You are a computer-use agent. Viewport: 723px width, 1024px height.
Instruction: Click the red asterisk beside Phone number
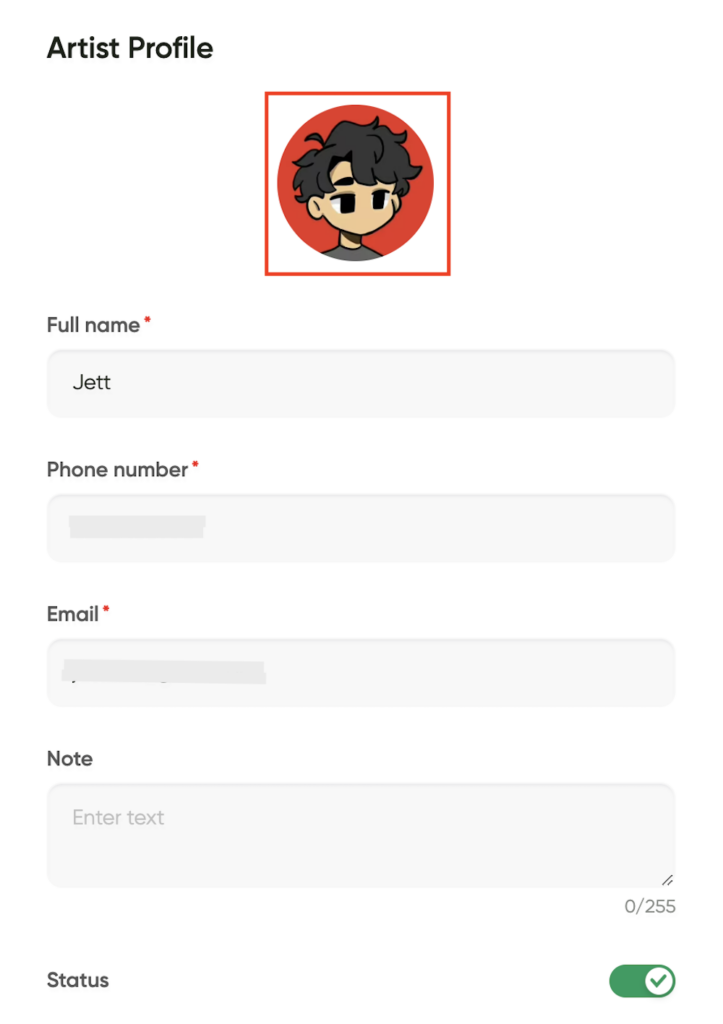[195, 464]
